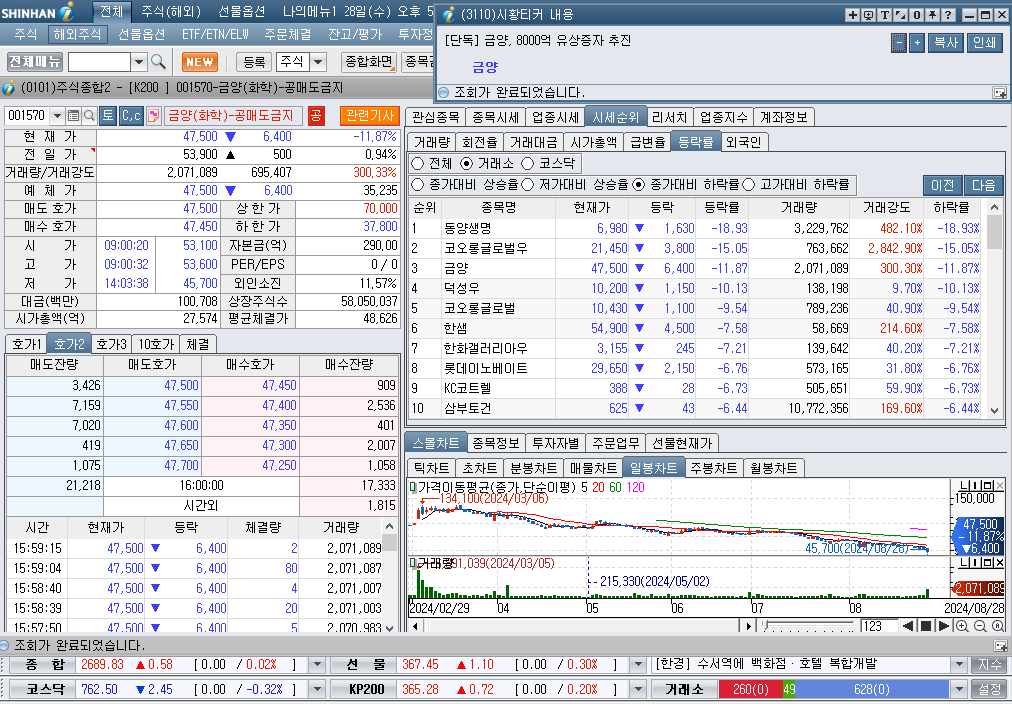This screenshot has height=704, width=1012.
Task: Click the 0 icon in news window title bar
Action: point(916,15)
